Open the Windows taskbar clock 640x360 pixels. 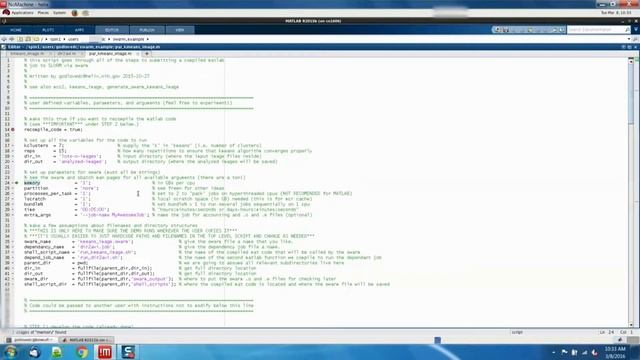(x=615, y=352)
